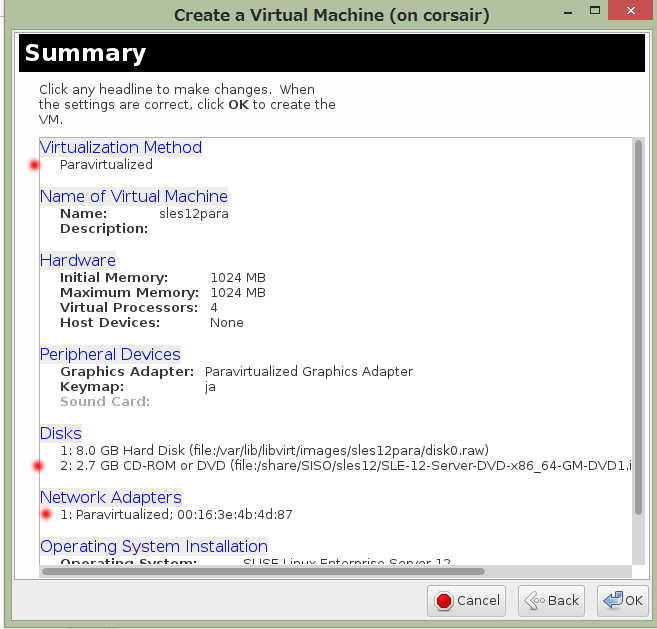This screenshot has height=629, width=657.
Task: Click the horizontal scrollbar of the summary list
Action: [264, 572]
